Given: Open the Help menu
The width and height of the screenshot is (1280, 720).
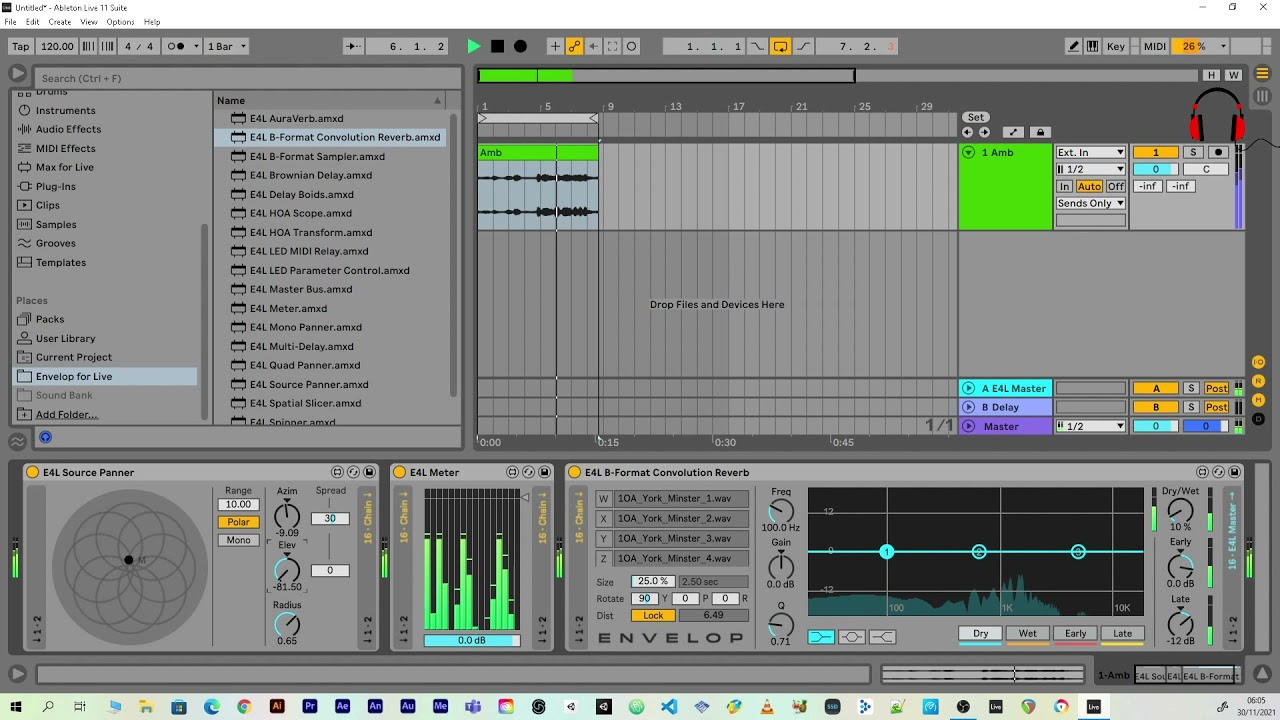Looking at the screenshot, I should click(152, 21).
